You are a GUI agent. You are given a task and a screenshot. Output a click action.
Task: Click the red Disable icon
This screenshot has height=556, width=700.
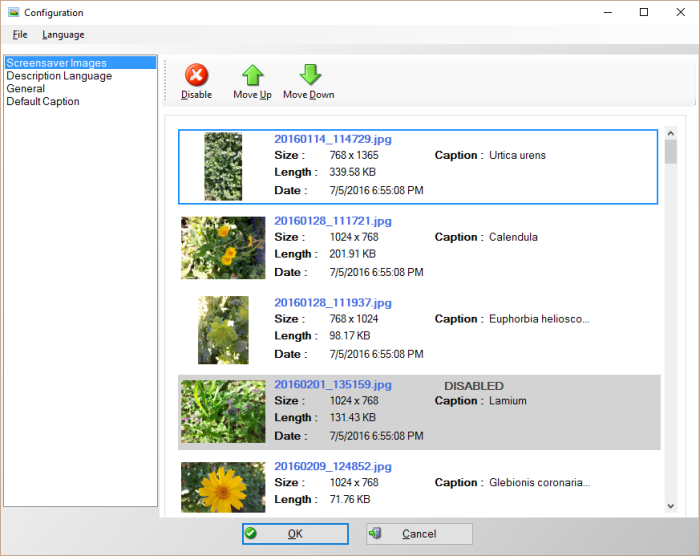pos(196,76)
